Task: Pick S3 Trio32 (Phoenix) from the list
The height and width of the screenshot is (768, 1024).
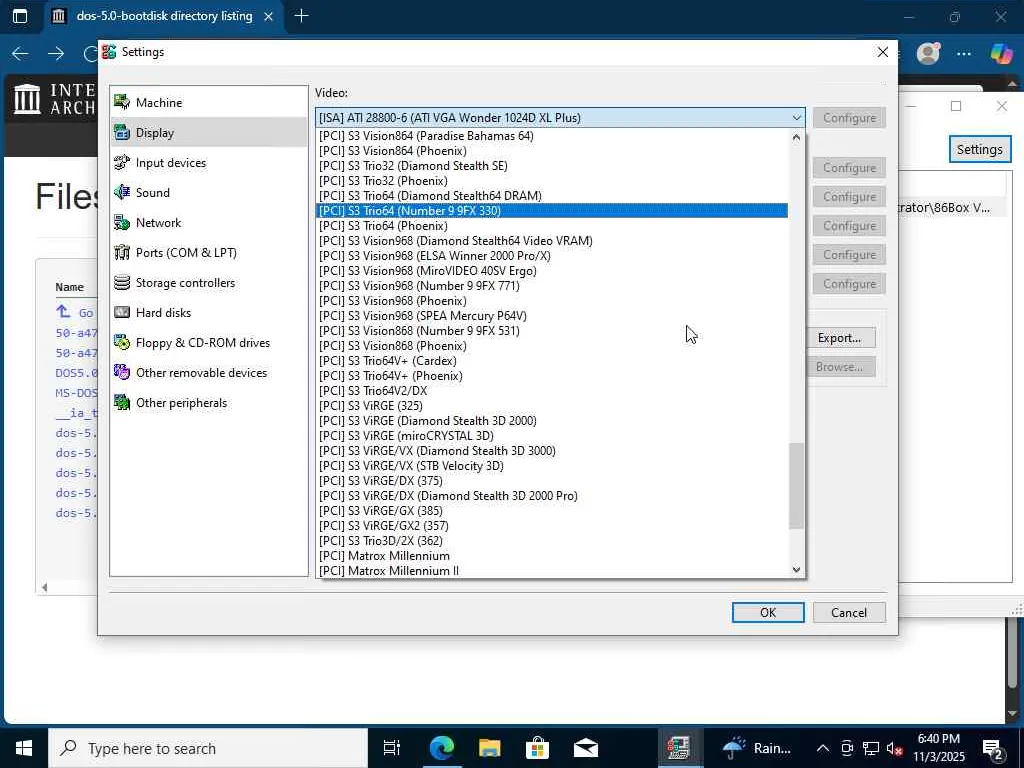Action: coord(552,181)
